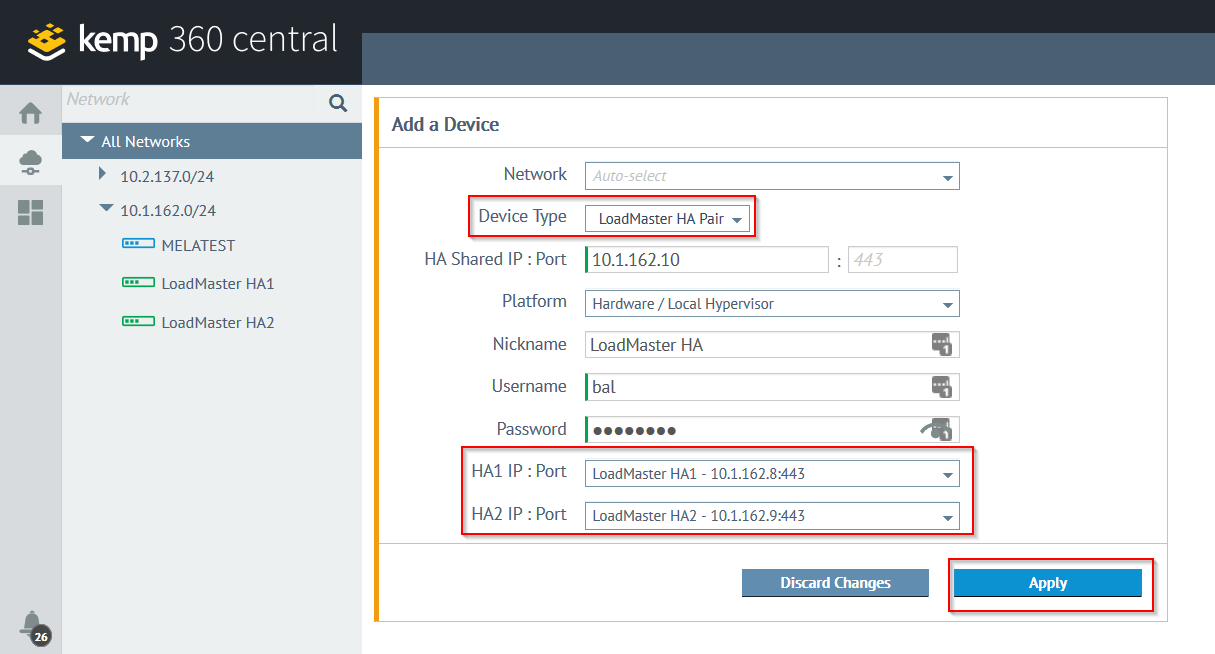Select LoadMaster HA2 in the tree
The height and width of the screenshot is (654, 1215).
(217, 322)
